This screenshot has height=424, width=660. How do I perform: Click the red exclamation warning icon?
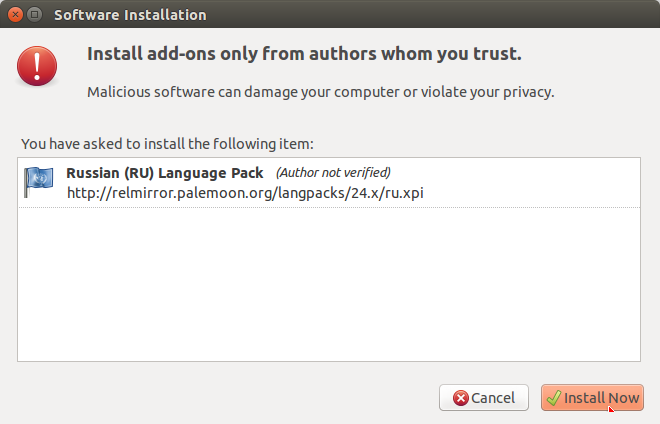pos(37,66)
